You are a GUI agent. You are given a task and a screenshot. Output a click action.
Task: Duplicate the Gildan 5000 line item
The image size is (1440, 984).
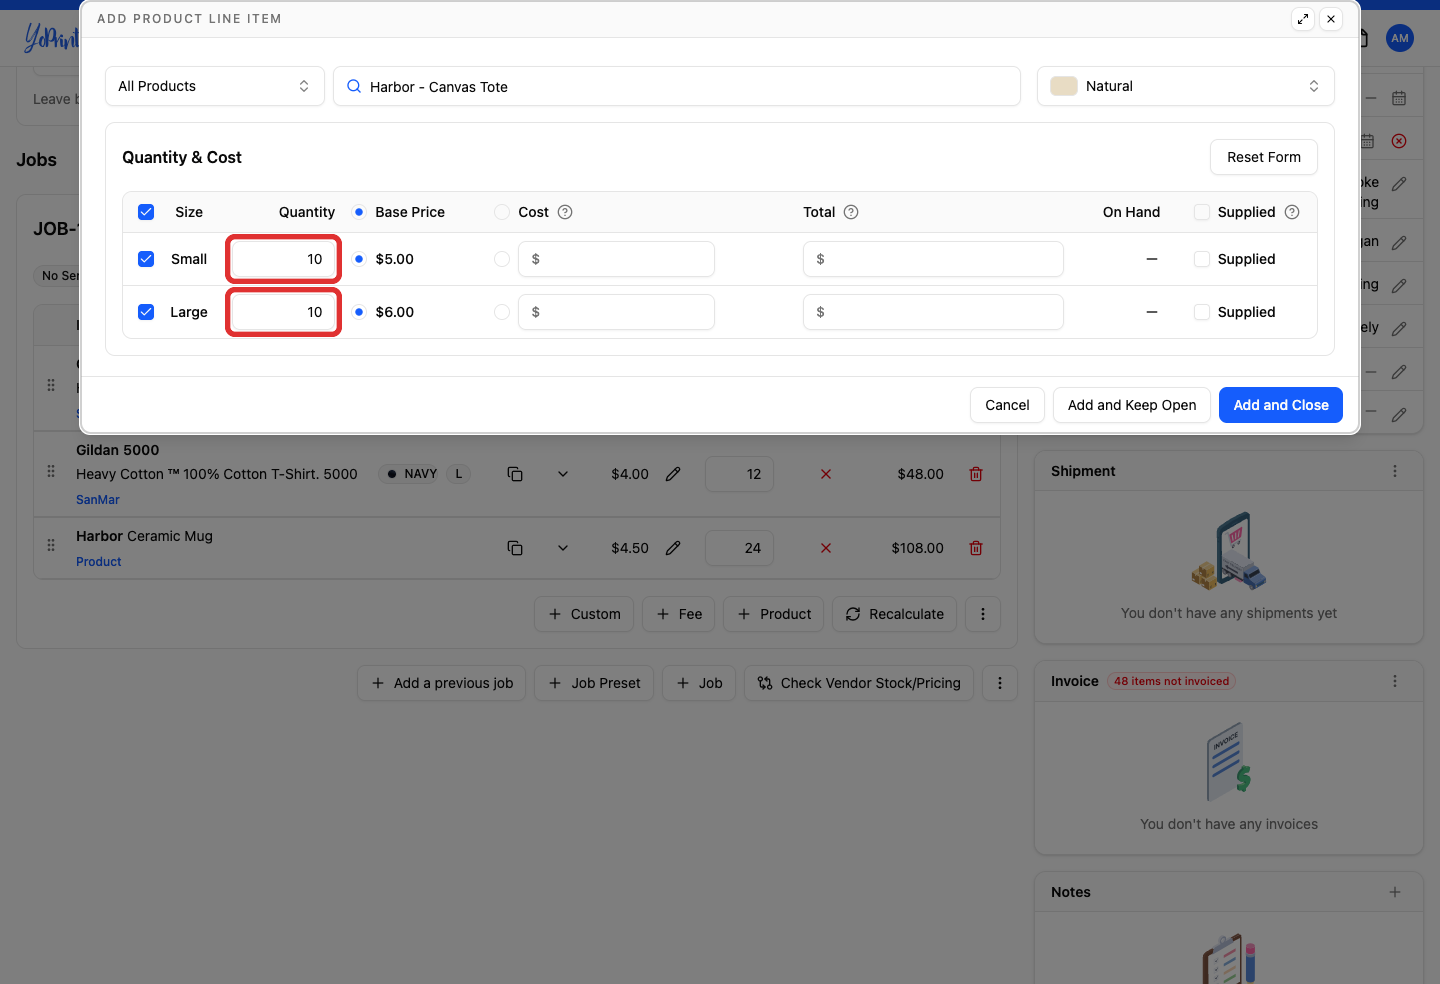click(515, 474)
